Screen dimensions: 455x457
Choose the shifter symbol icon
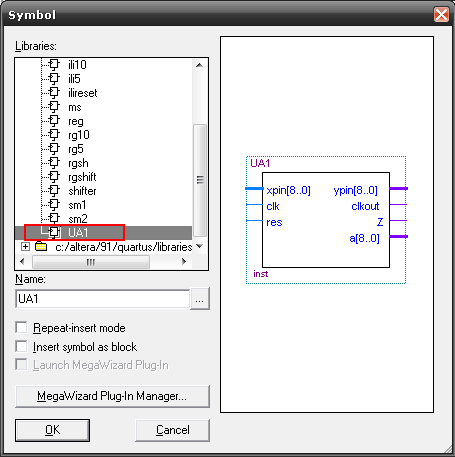click(54, 190)
